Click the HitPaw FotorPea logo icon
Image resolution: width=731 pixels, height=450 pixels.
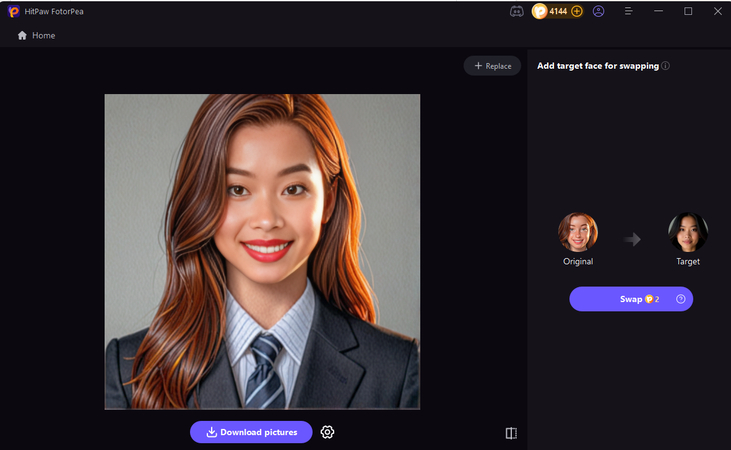tap(13, 11)
